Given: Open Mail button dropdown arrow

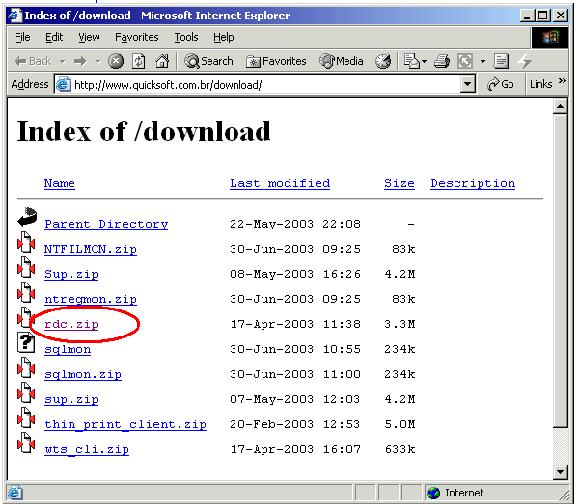Looking at the screenshot, I should pos(424,61).
